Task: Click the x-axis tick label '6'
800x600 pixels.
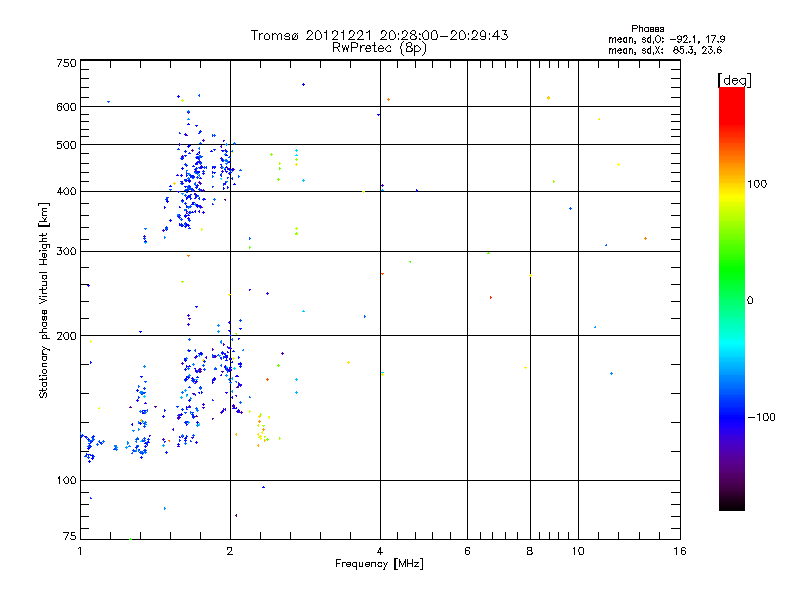Action: click(467, 551)
